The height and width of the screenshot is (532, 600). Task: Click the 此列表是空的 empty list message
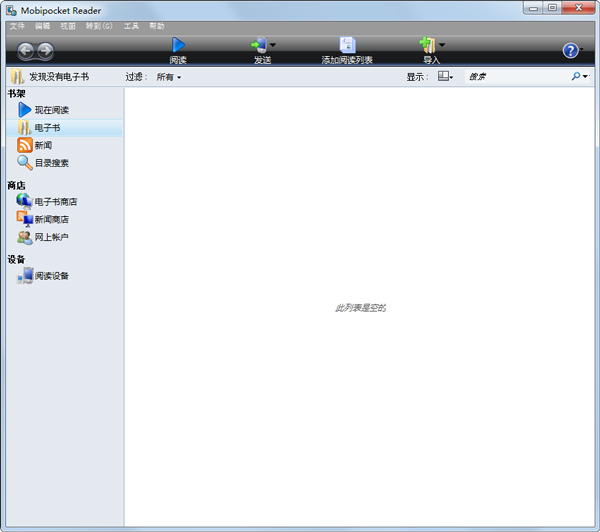360,308
